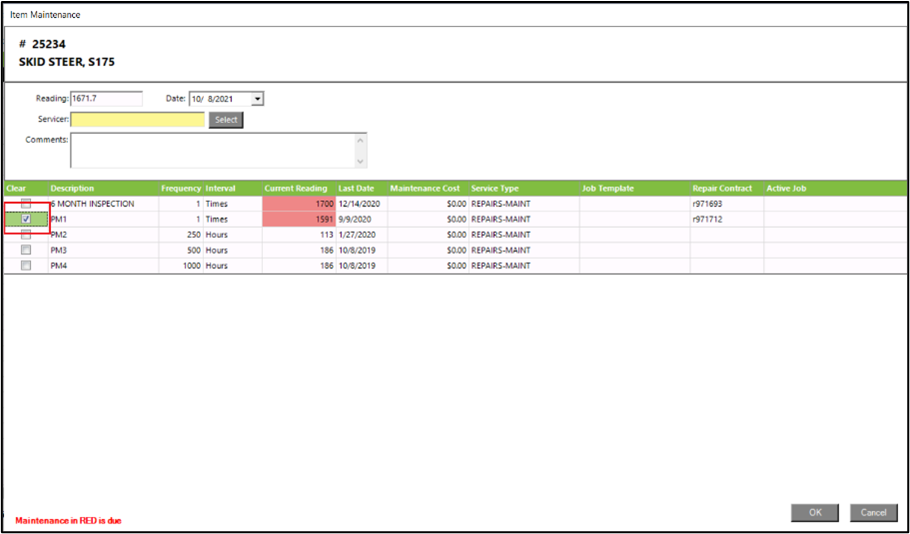Confirm with the OK button
The image size is (910, 534).
815,512
